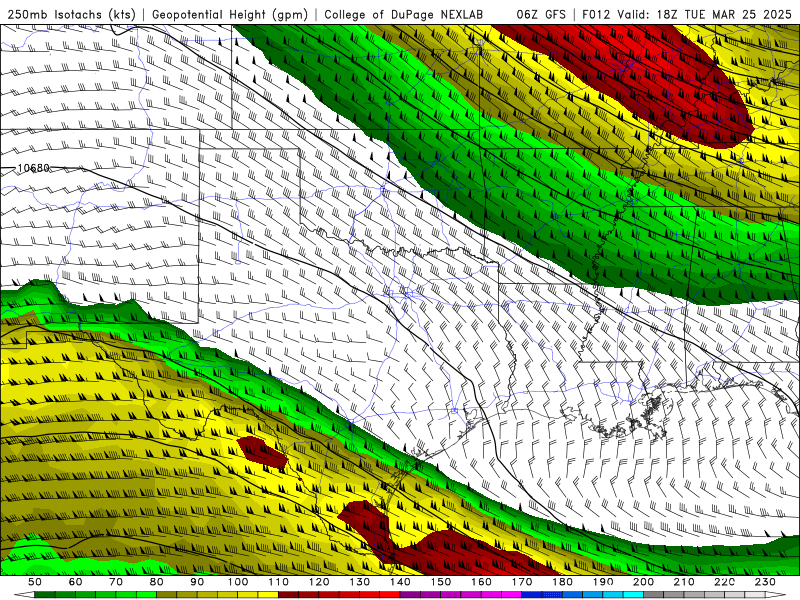
Task: Click the "F012 Valid: 18Z TUE MAR 25 2025" text
Action: click(686, 14)
